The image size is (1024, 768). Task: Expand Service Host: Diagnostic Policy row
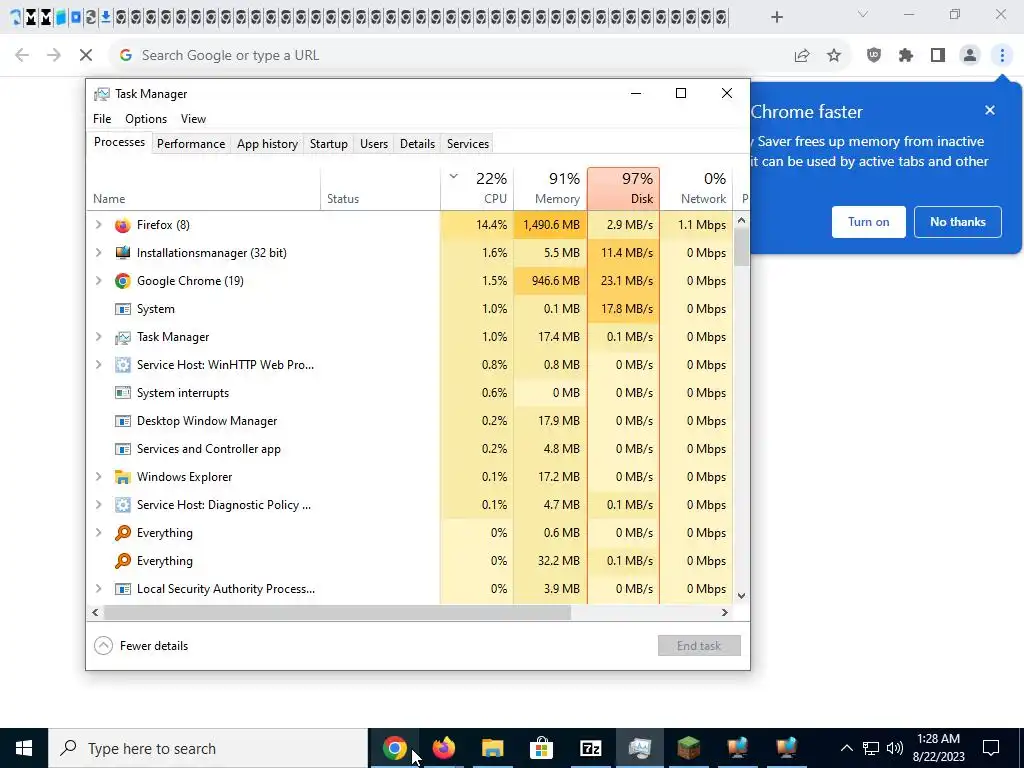(99, 505)
